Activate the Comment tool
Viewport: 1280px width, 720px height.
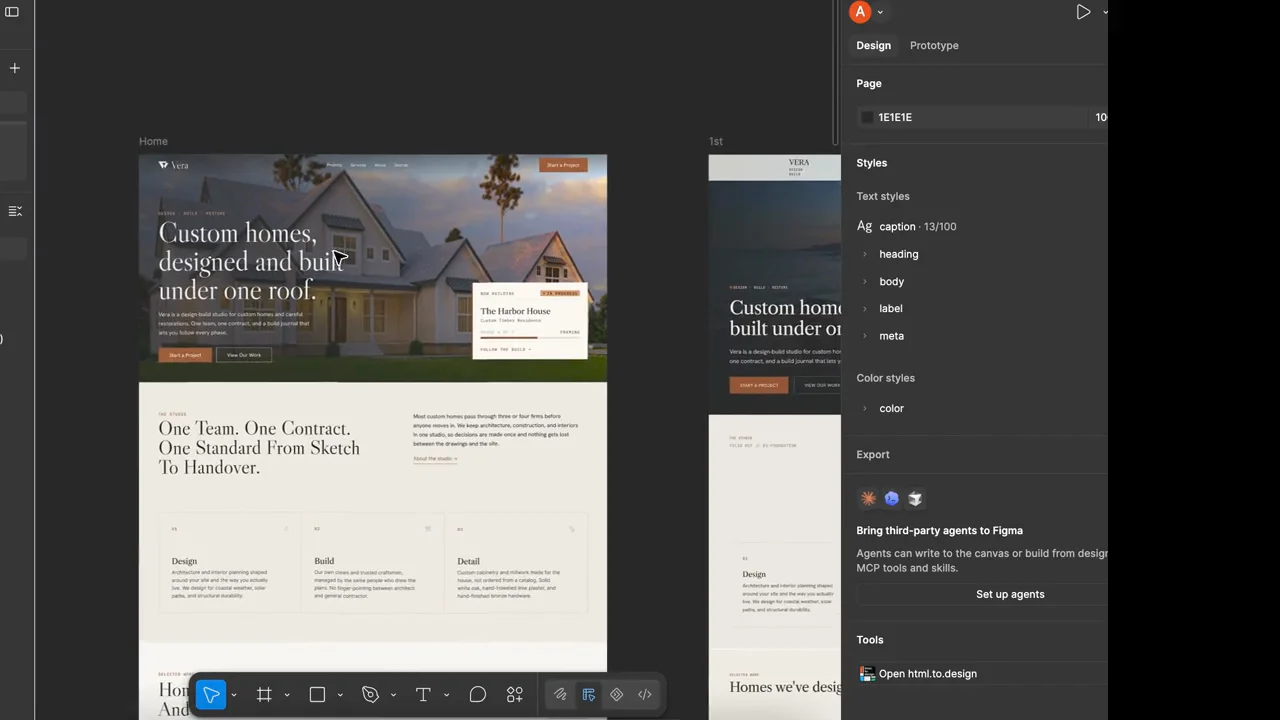pyautogui.click(x=477, y=695)
